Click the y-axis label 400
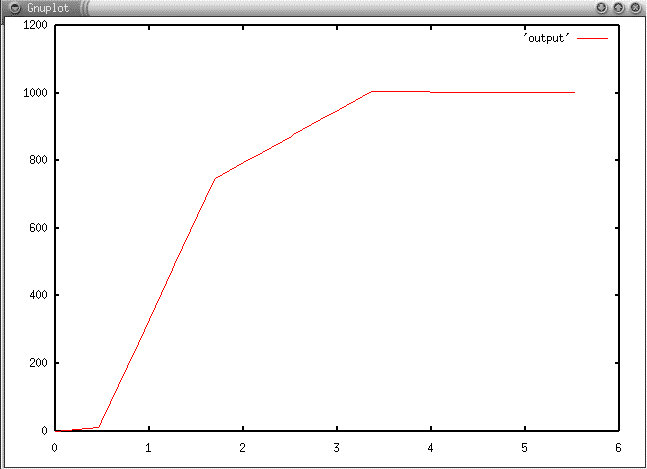Viewport: 647px width, 469px height. (x=38, y=295)
